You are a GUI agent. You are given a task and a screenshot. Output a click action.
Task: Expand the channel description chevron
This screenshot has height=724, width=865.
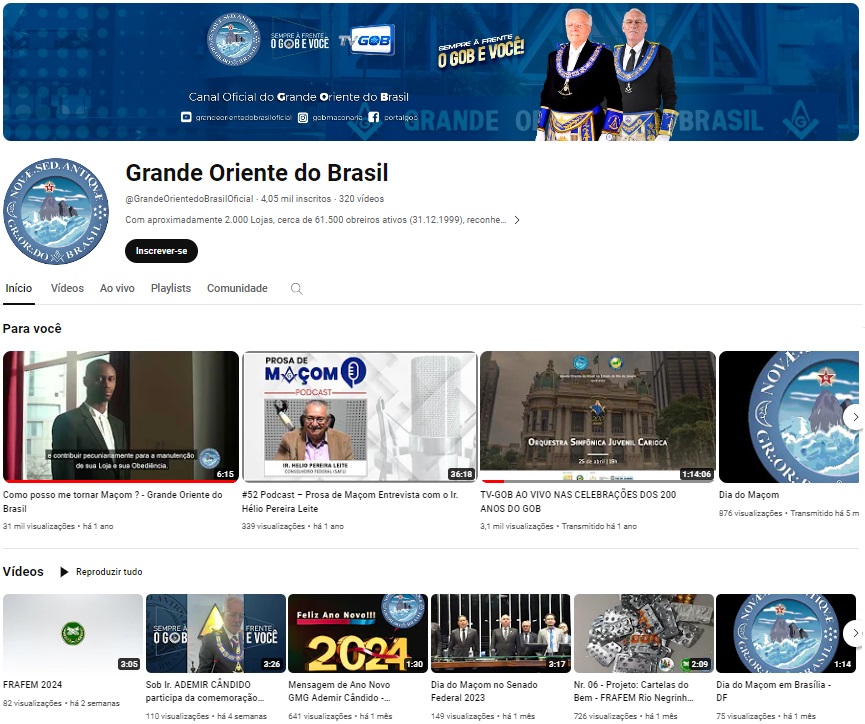(x=517, y=220)
